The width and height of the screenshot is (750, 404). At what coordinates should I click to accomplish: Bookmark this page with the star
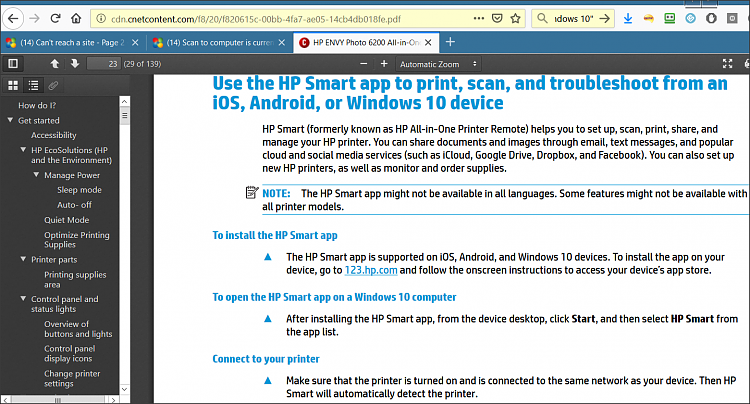[x=515, y=19]
